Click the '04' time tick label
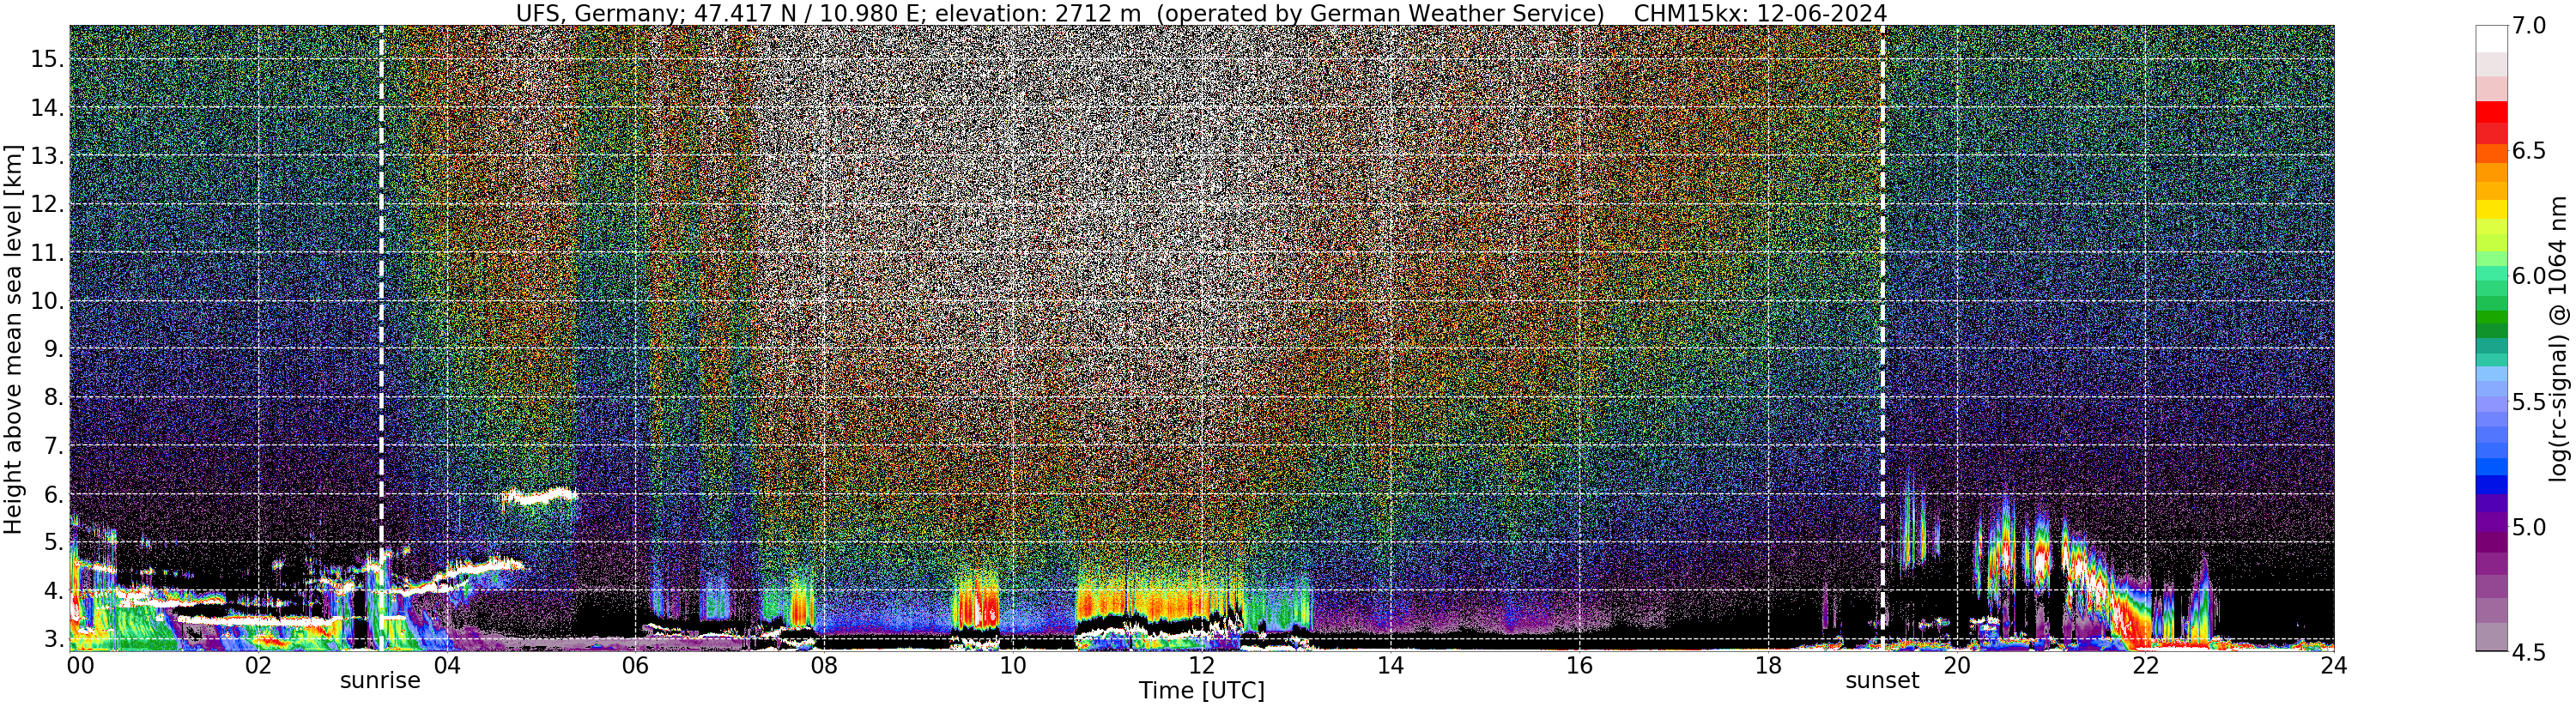The height and width of the screenshot is (707, 2576). 446,665
